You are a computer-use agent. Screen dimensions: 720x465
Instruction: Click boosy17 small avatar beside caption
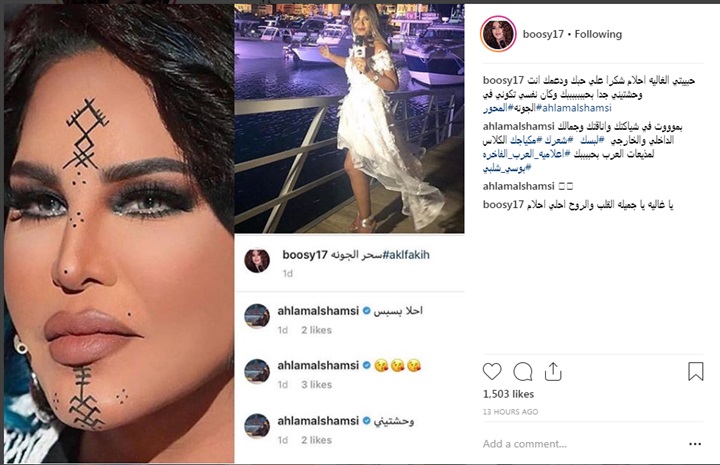click(257, 260)
